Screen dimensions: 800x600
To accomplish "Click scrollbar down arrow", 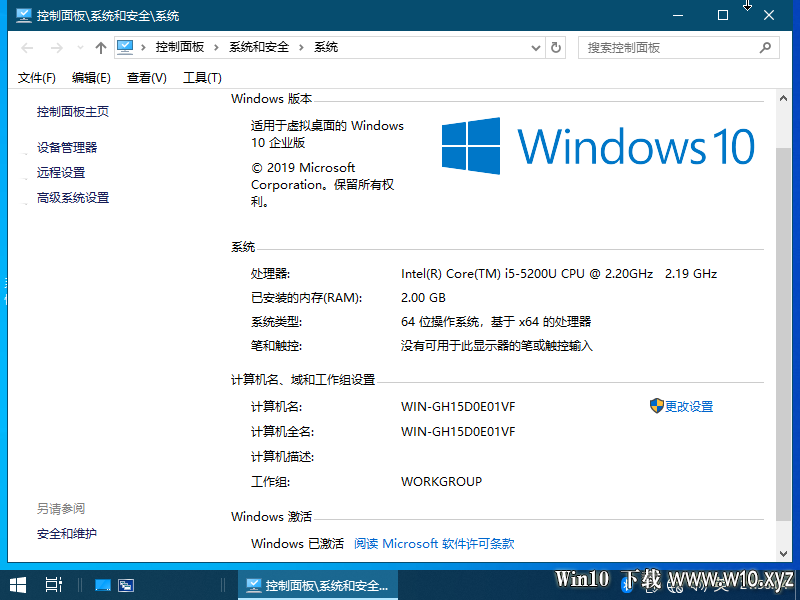I will (x=783, y=554).
